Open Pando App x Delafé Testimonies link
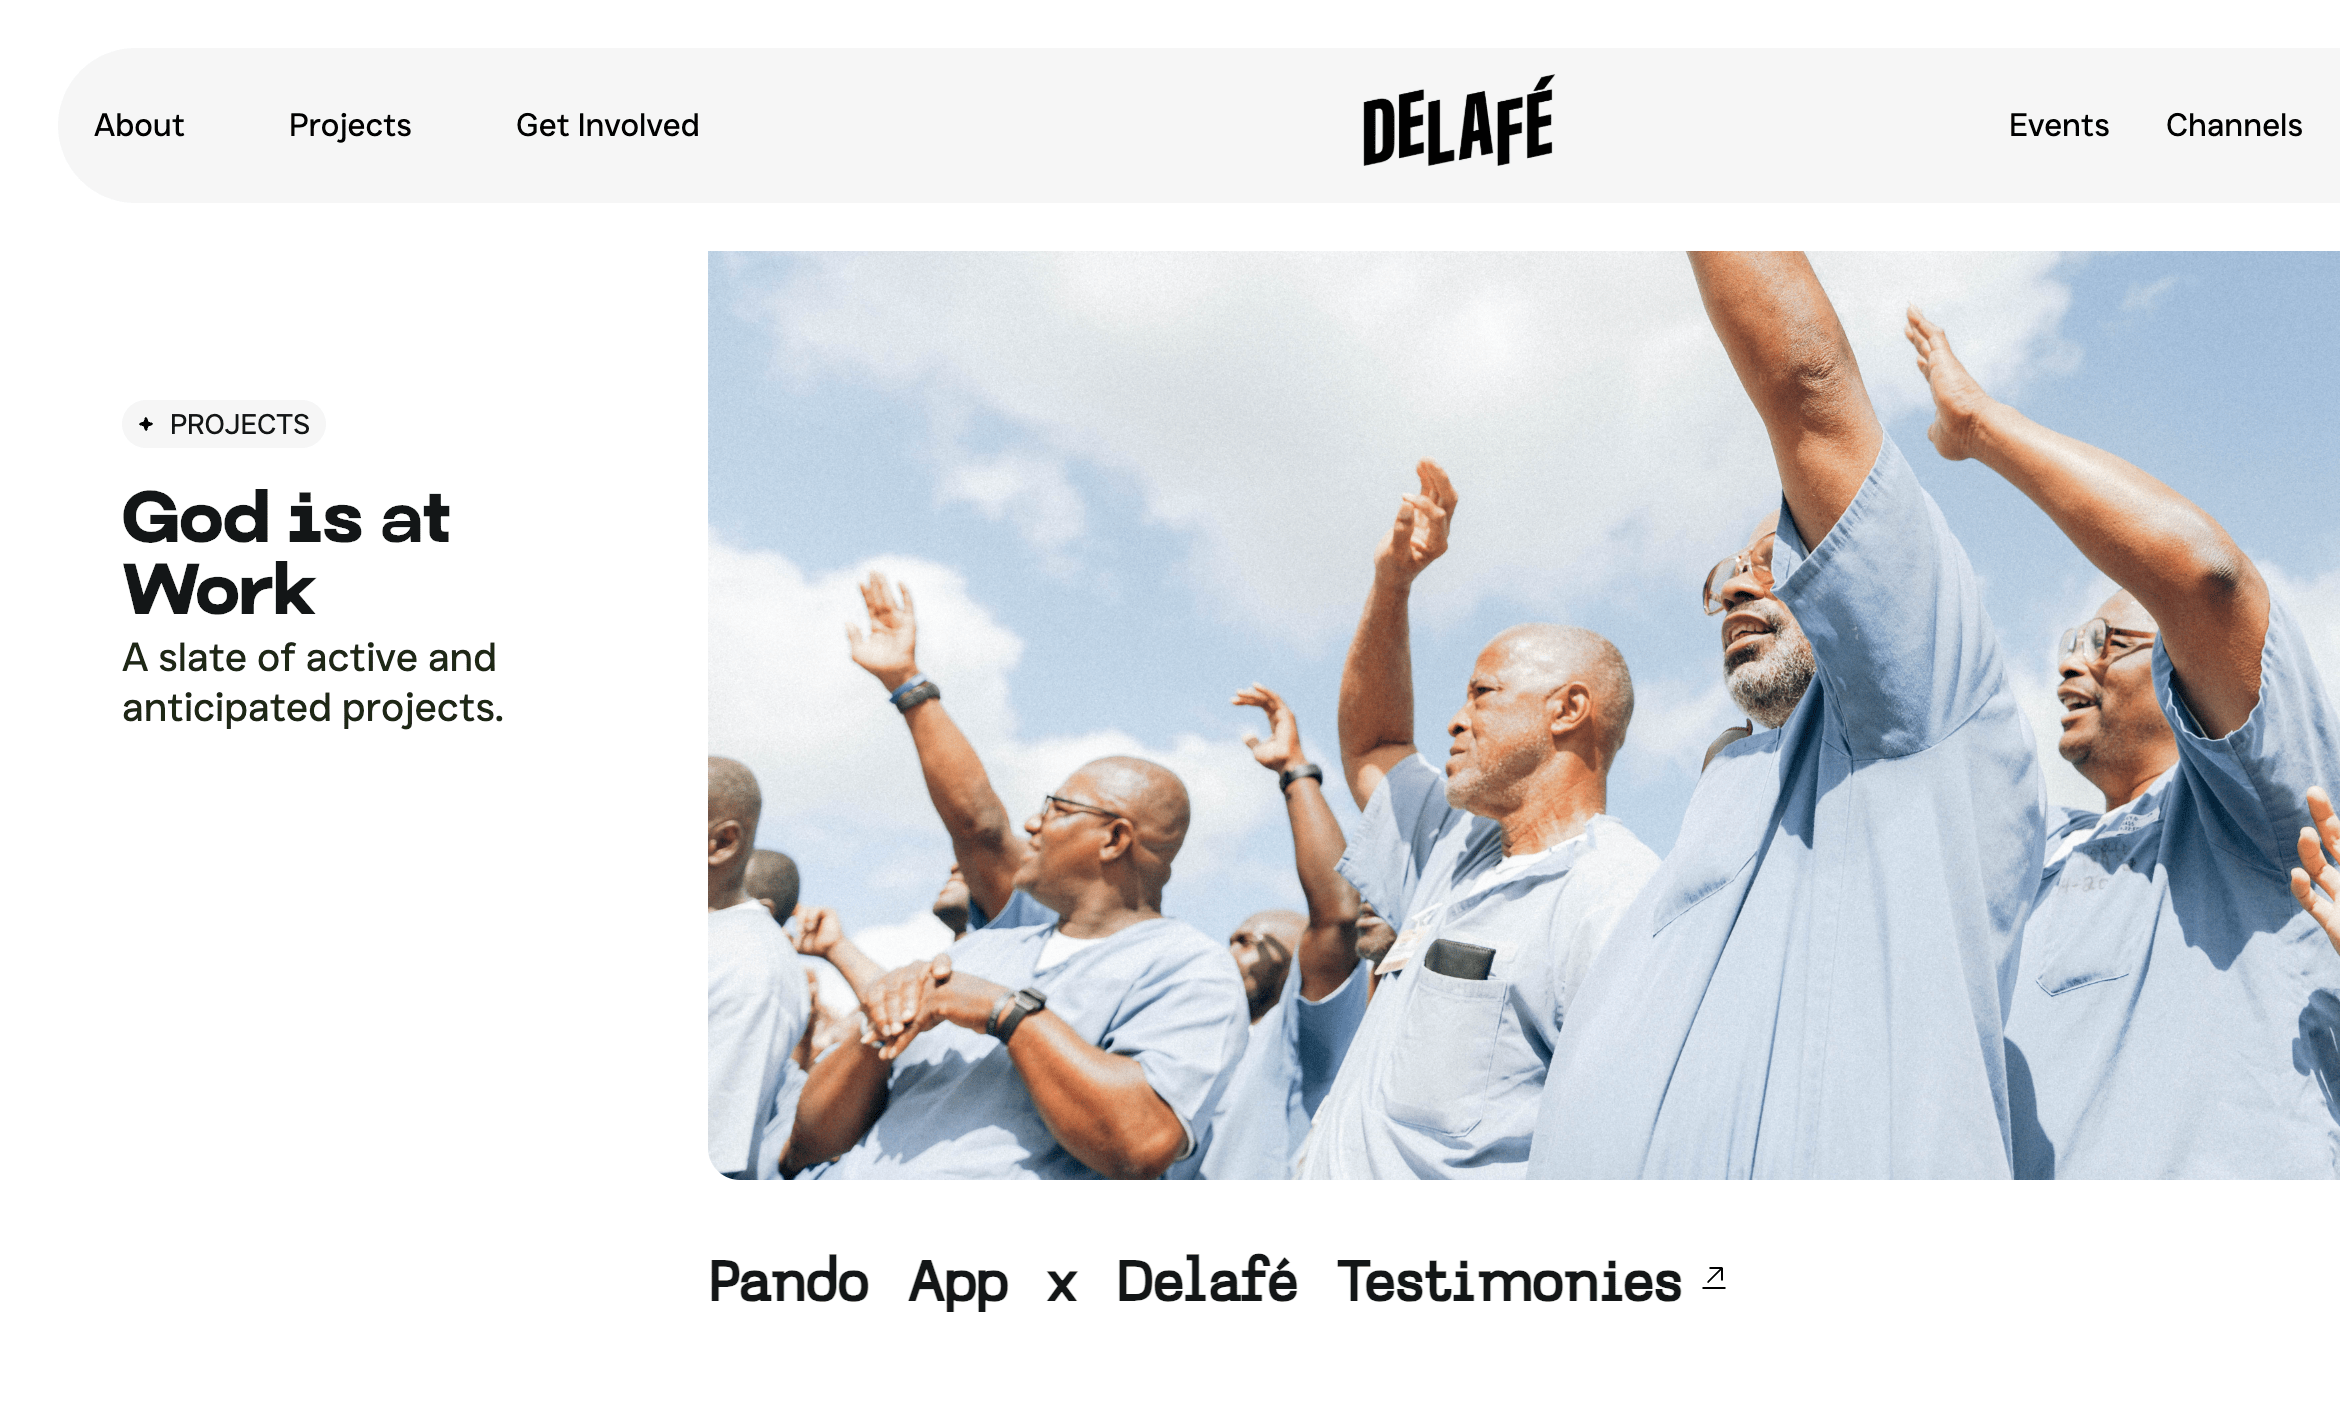2340x1406 pixels. click(1217, 1281)
